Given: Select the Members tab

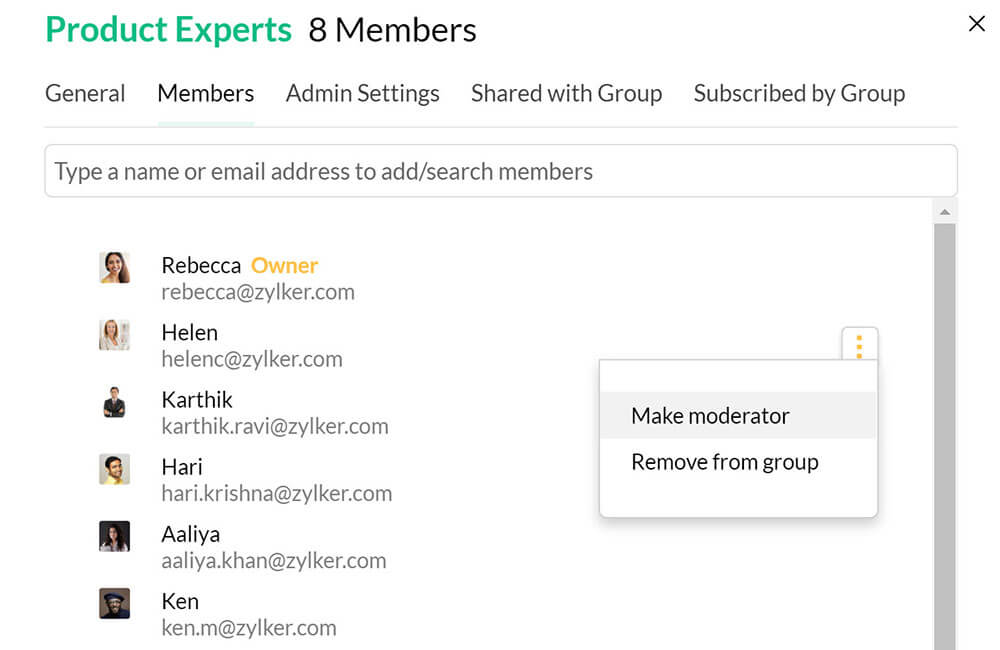Looking at the screenshot, I should click(x=205, y=94).
